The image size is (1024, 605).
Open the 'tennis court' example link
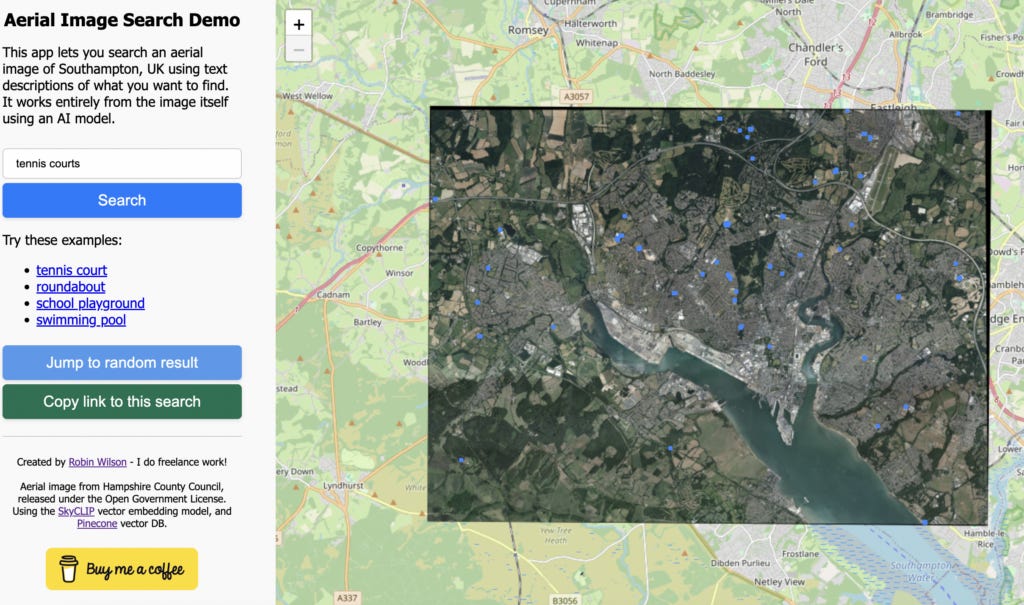coord(71,270)
